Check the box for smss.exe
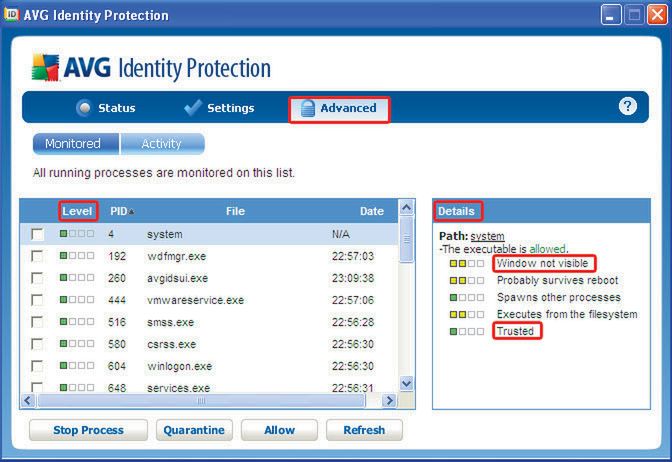The image size is (672, 462). [37, 322]
